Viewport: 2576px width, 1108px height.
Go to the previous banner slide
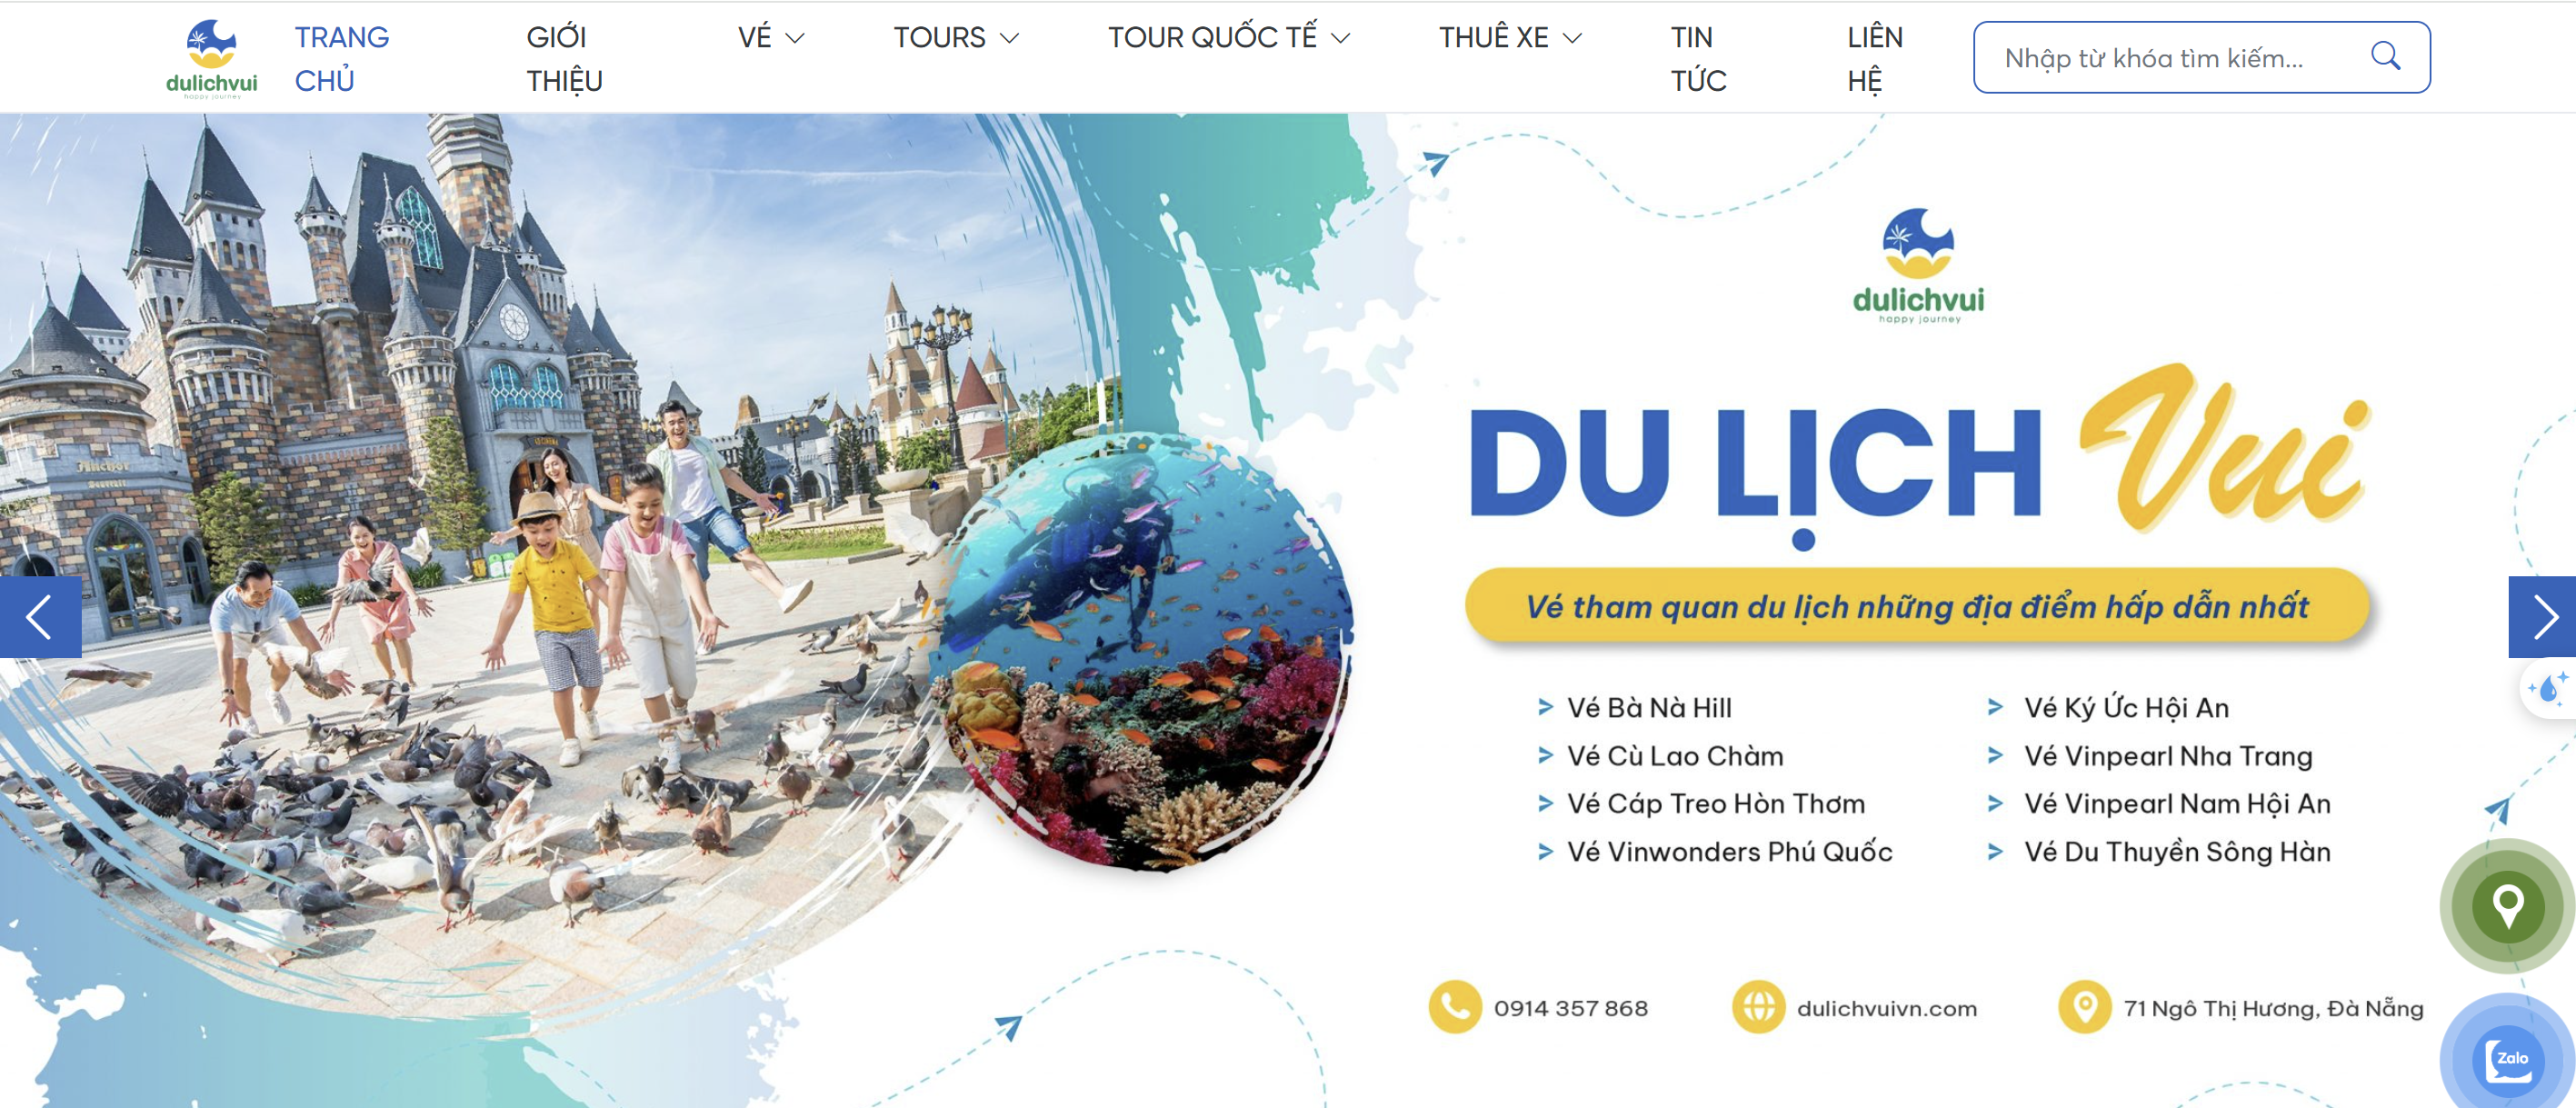coord(40,616)
